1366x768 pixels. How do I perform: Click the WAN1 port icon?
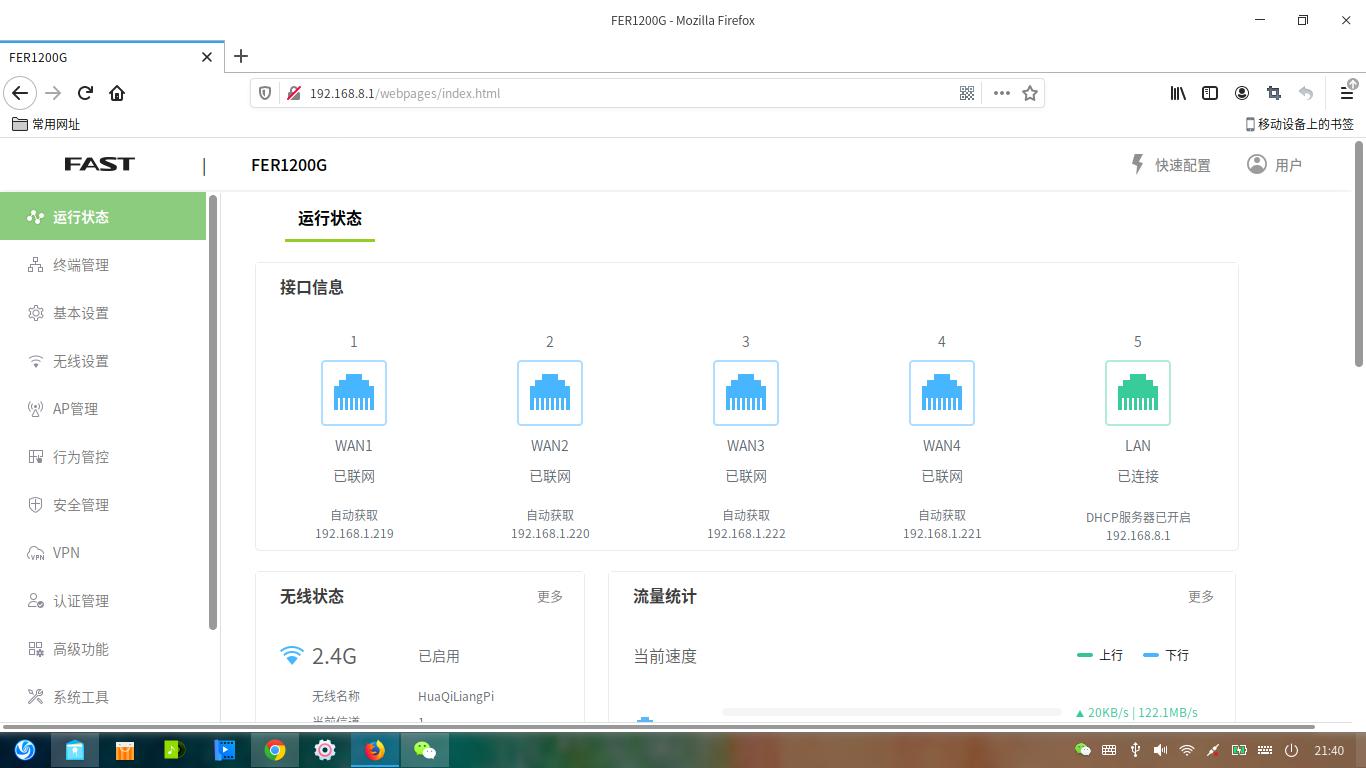click(353, 393)
